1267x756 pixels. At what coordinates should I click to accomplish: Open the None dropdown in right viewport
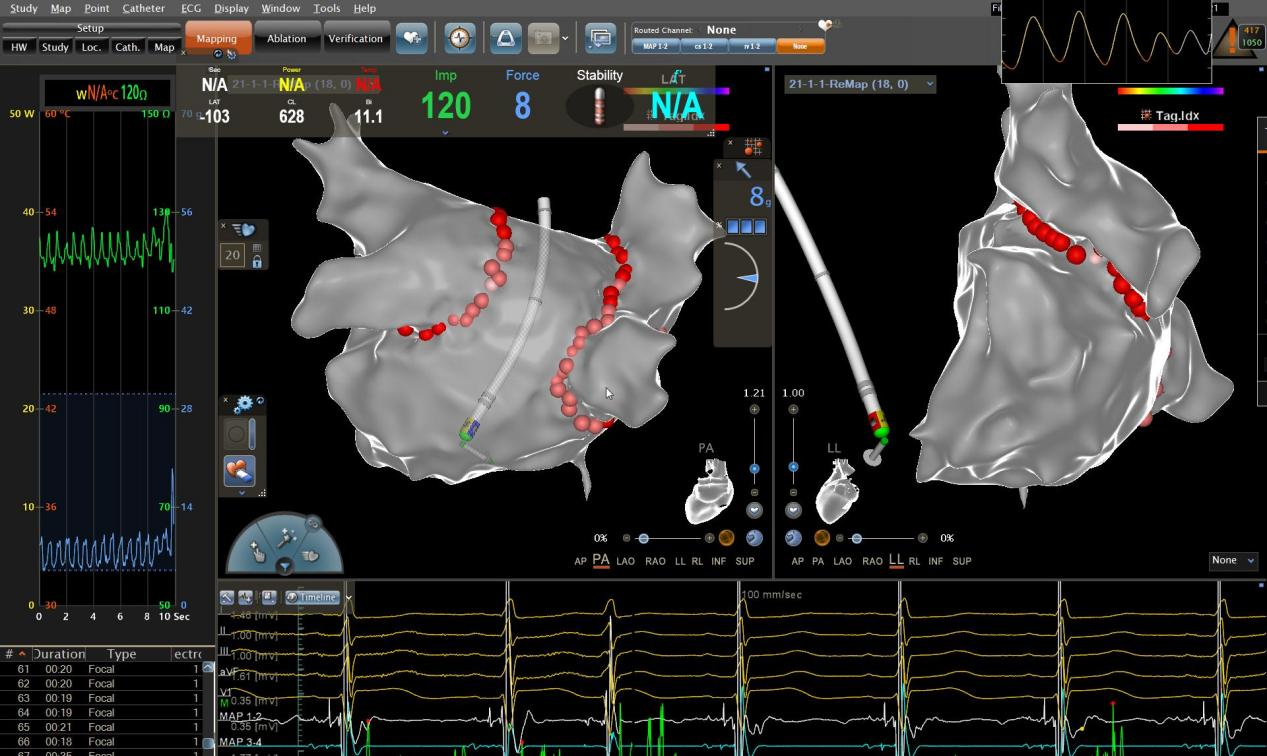[1232, 561]
